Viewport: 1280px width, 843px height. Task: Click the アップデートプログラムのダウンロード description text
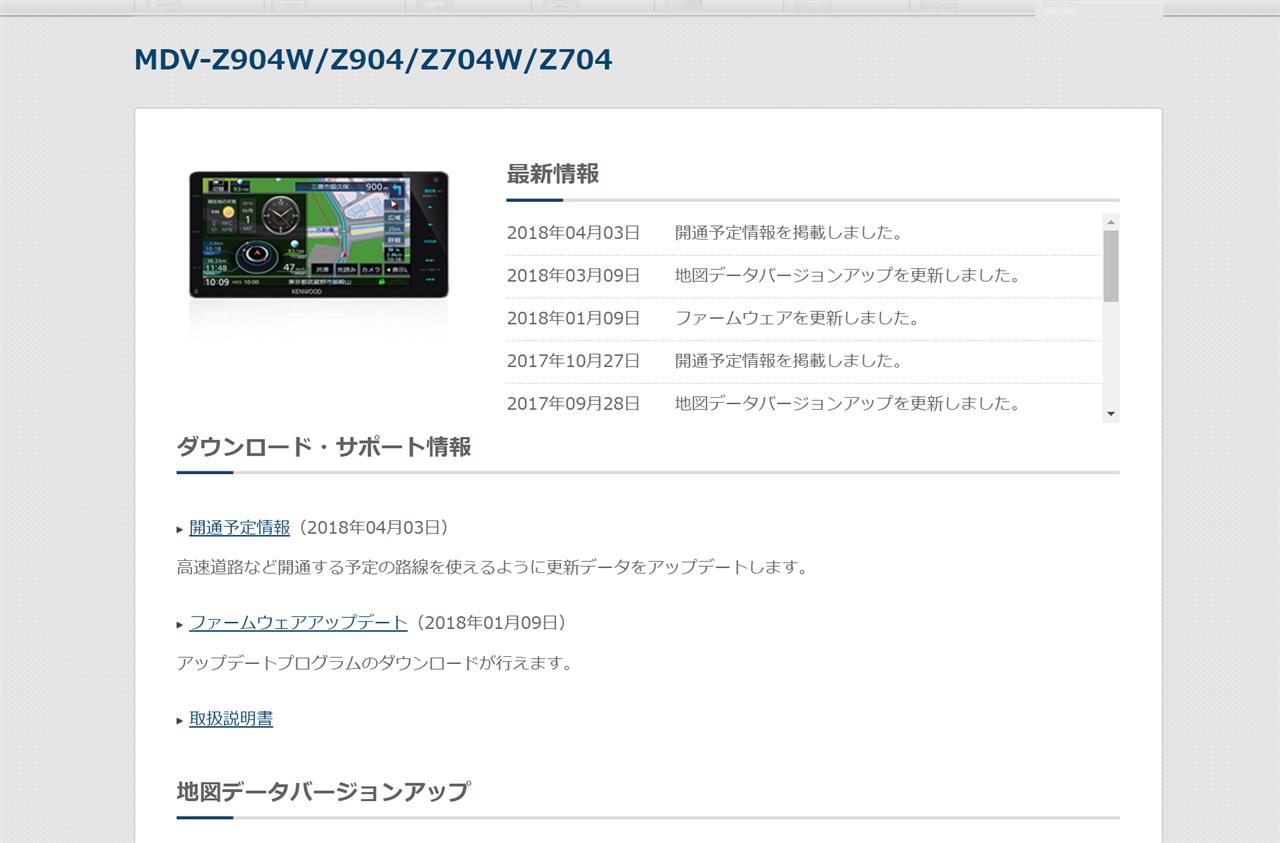[x=374, y=663]
